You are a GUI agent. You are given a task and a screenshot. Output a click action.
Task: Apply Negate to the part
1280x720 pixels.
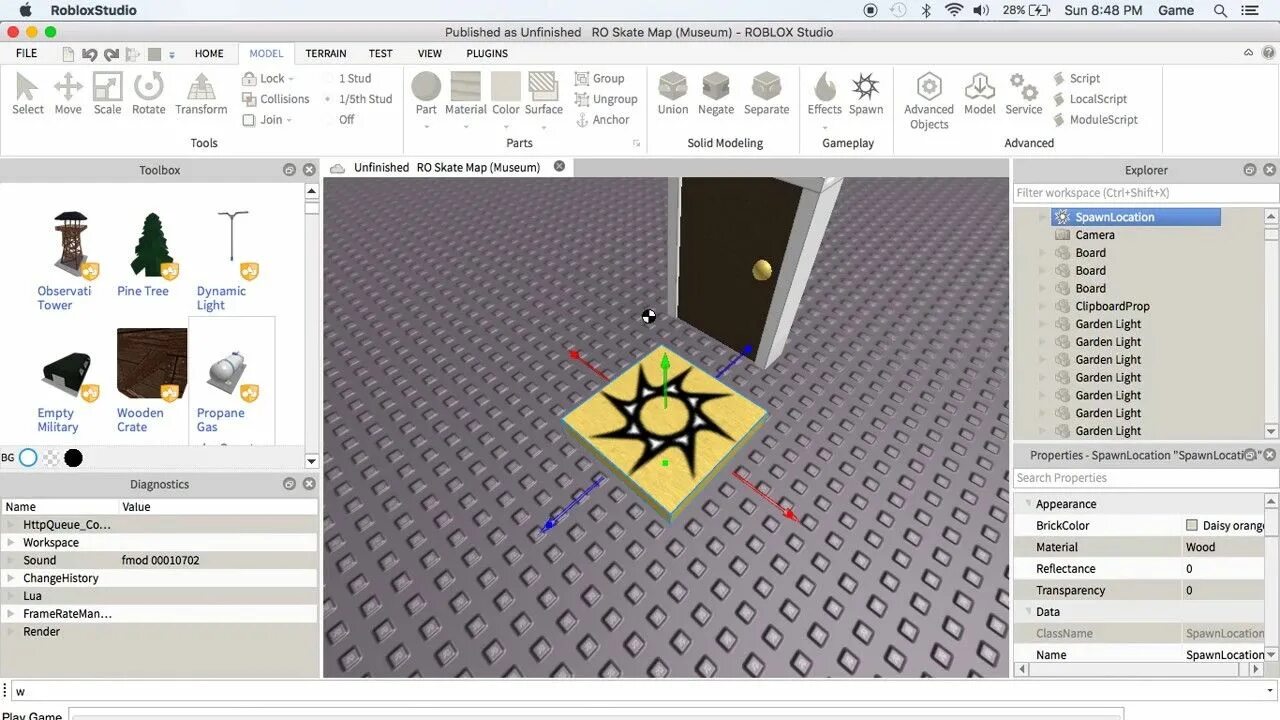tap(716, 94)
